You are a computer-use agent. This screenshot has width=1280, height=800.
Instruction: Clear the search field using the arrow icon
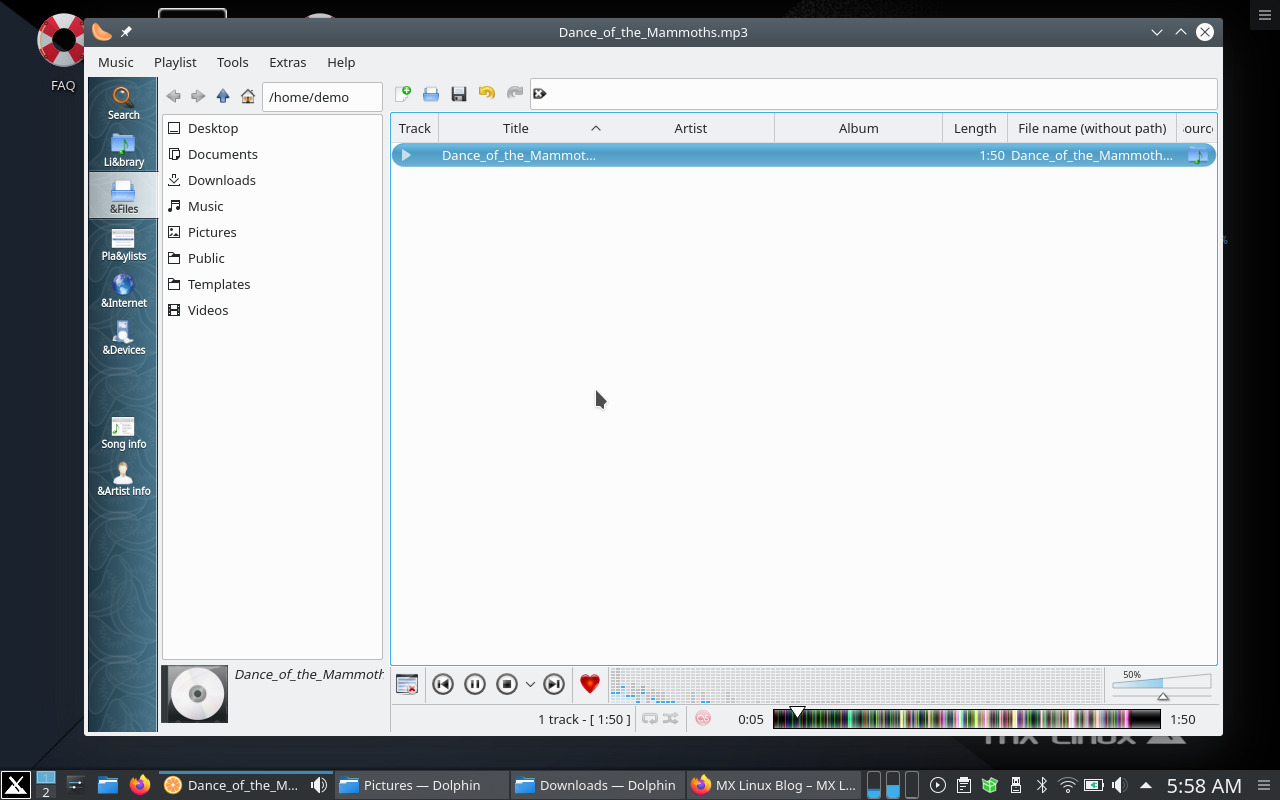pyautogui.click(x=540, y=93)
